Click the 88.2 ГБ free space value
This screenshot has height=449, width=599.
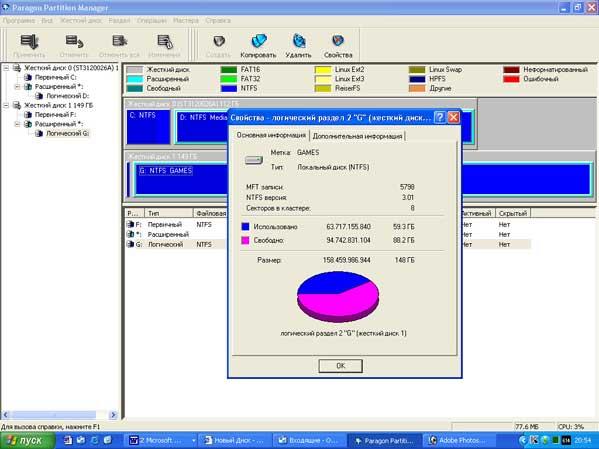(403, 240)
